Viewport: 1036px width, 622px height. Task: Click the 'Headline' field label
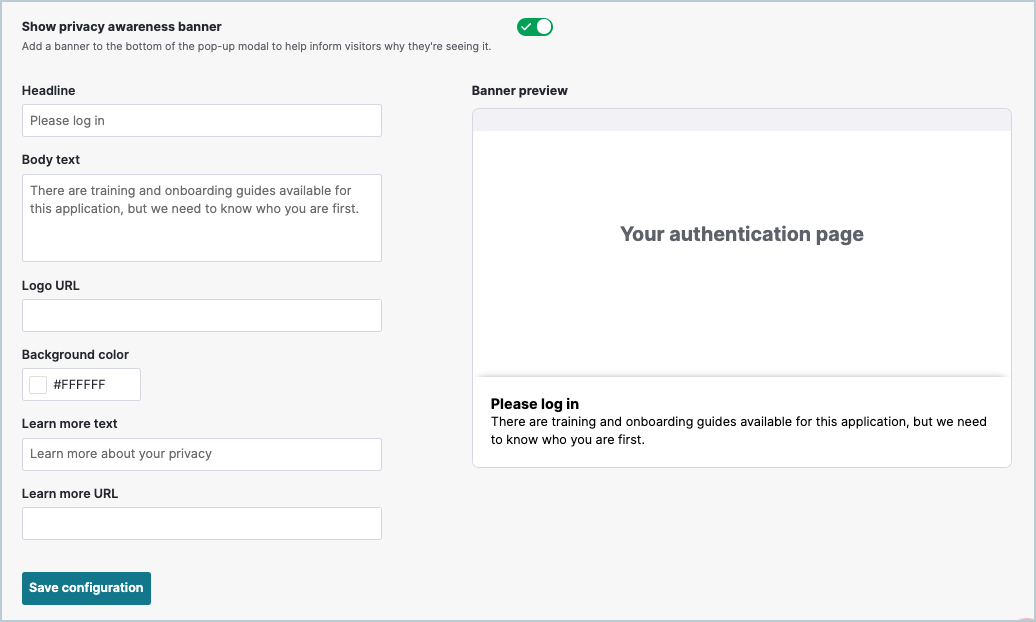[x=48, y=90]
